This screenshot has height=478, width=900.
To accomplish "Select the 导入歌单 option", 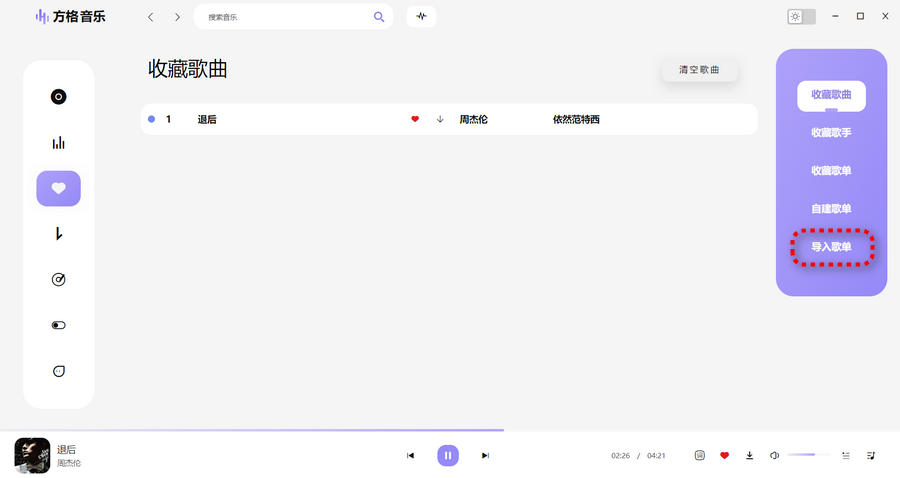I will pos(831,247).
